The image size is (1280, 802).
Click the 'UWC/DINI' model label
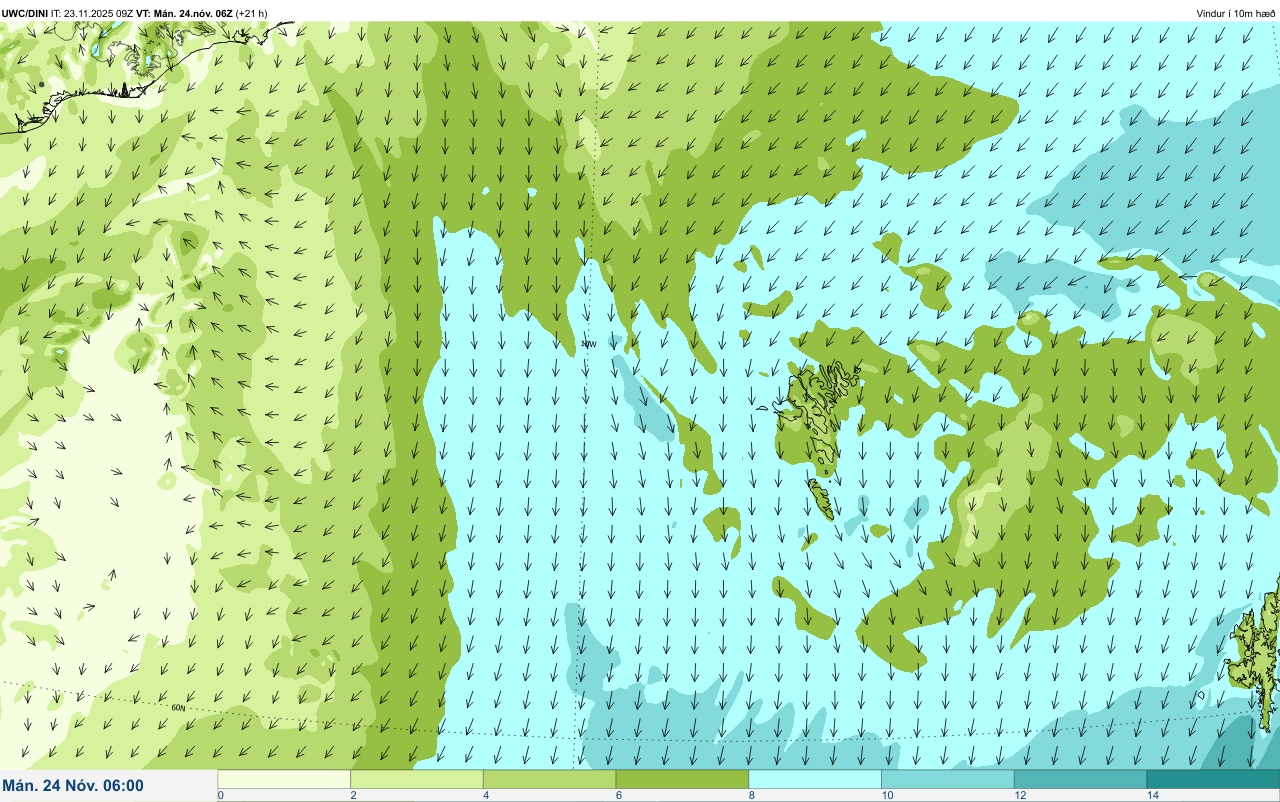(x=25, y=13)
